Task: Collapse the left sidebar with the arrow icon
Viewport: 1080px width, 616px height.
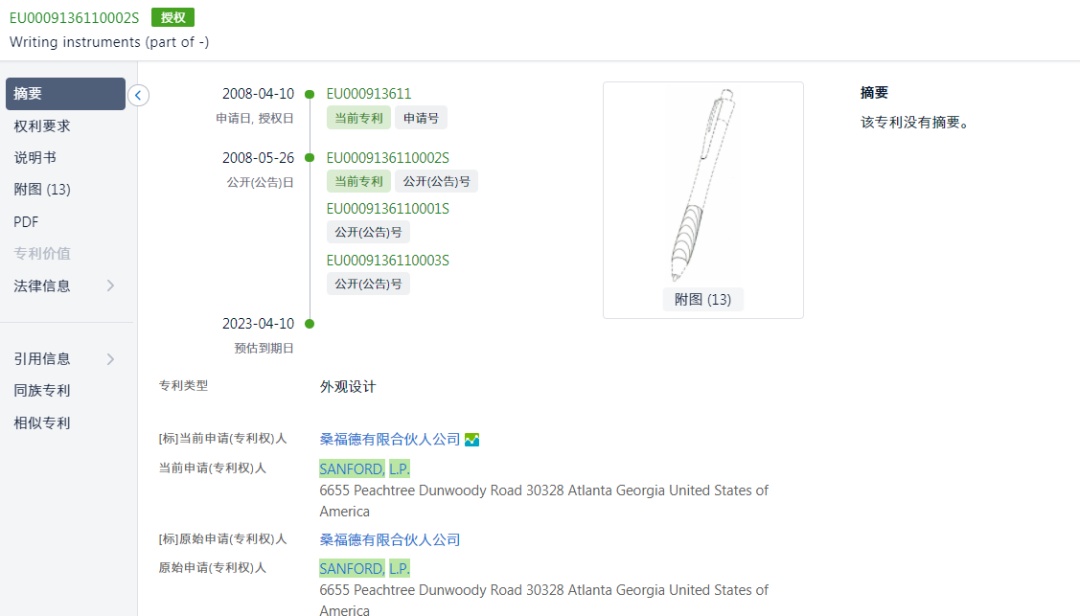Action: (x=139, y=95)
